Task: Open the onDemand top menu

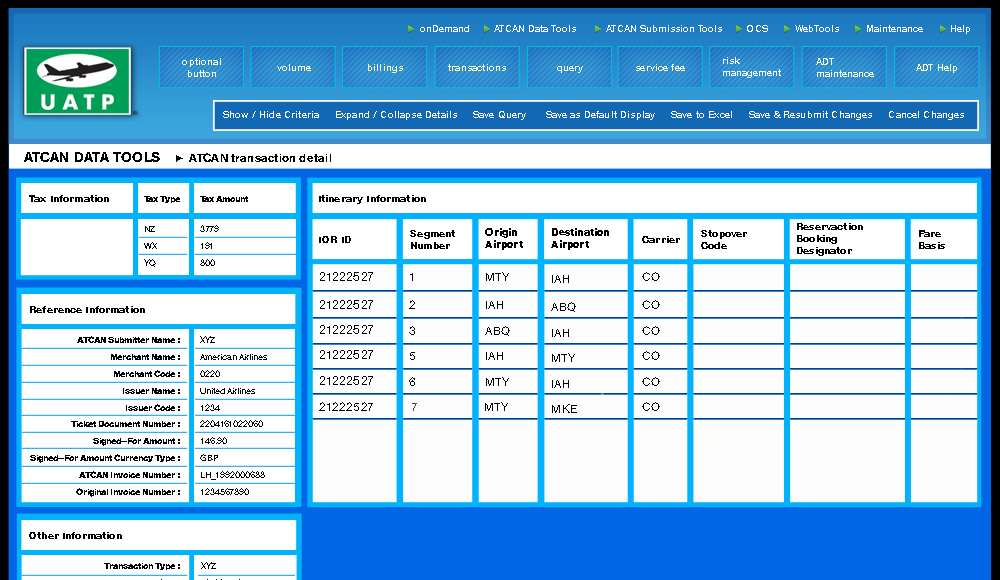Action: point(444,29)
